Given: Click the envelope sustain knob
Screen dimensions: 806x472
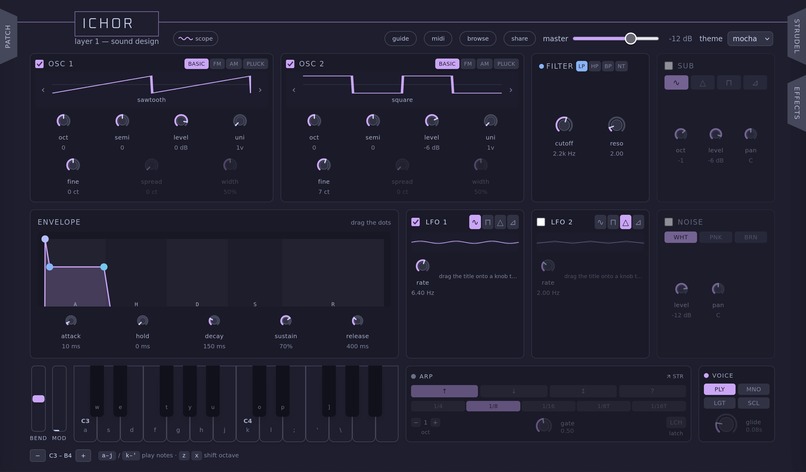Looking at the screenshot, I should tap(286, 320).
